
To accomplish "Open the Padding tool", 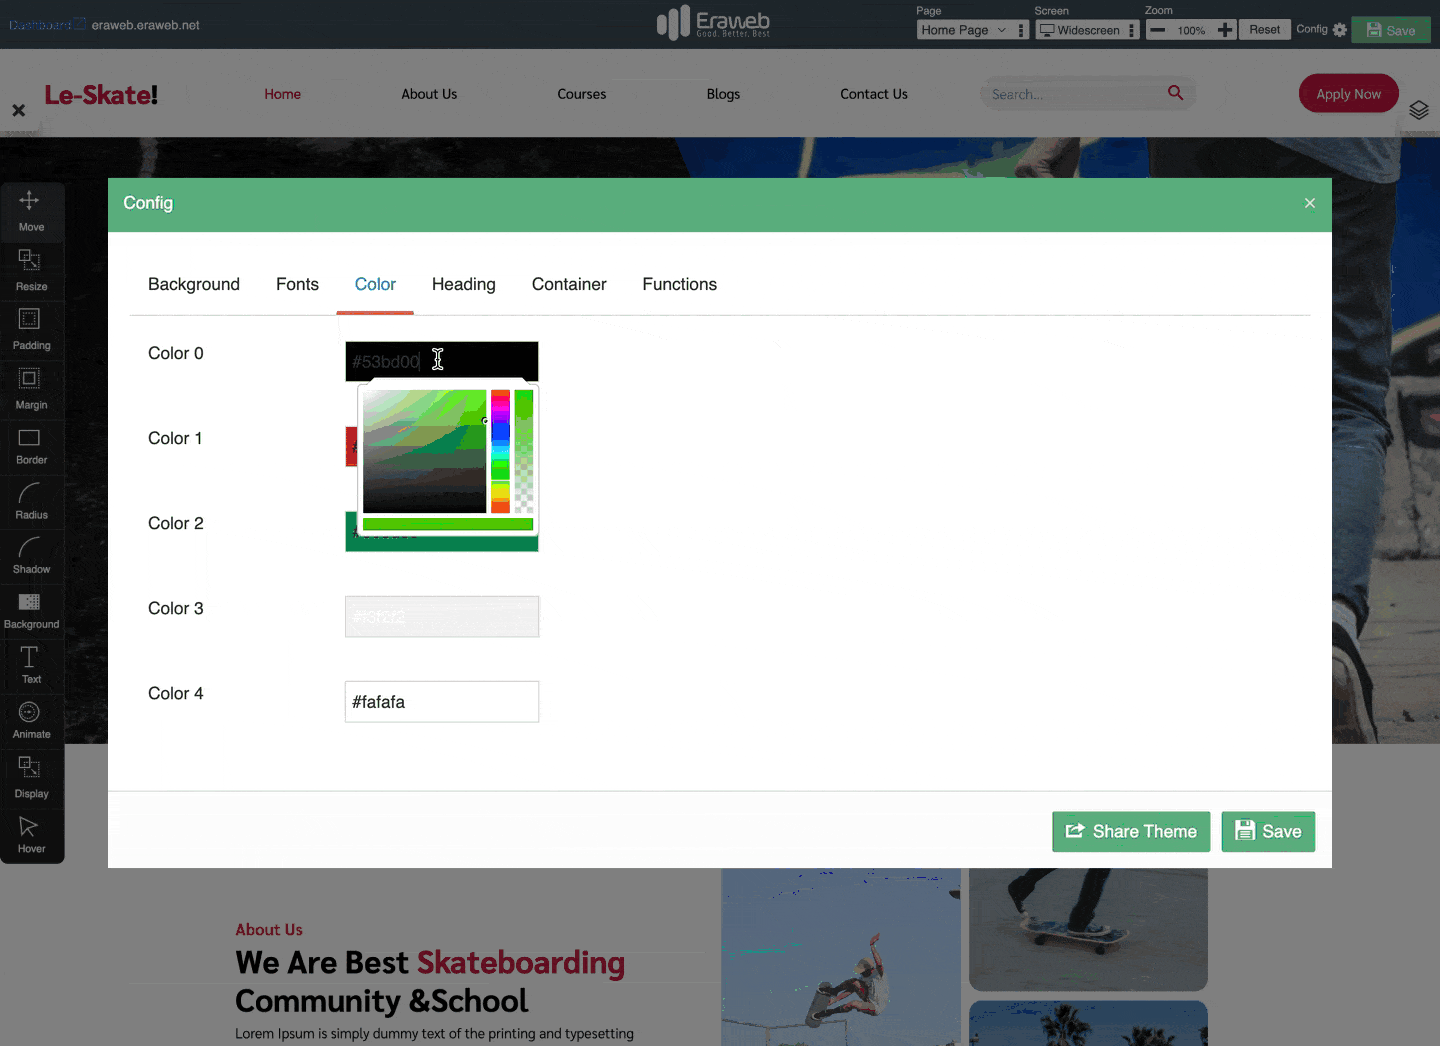I will pos(30,328).
